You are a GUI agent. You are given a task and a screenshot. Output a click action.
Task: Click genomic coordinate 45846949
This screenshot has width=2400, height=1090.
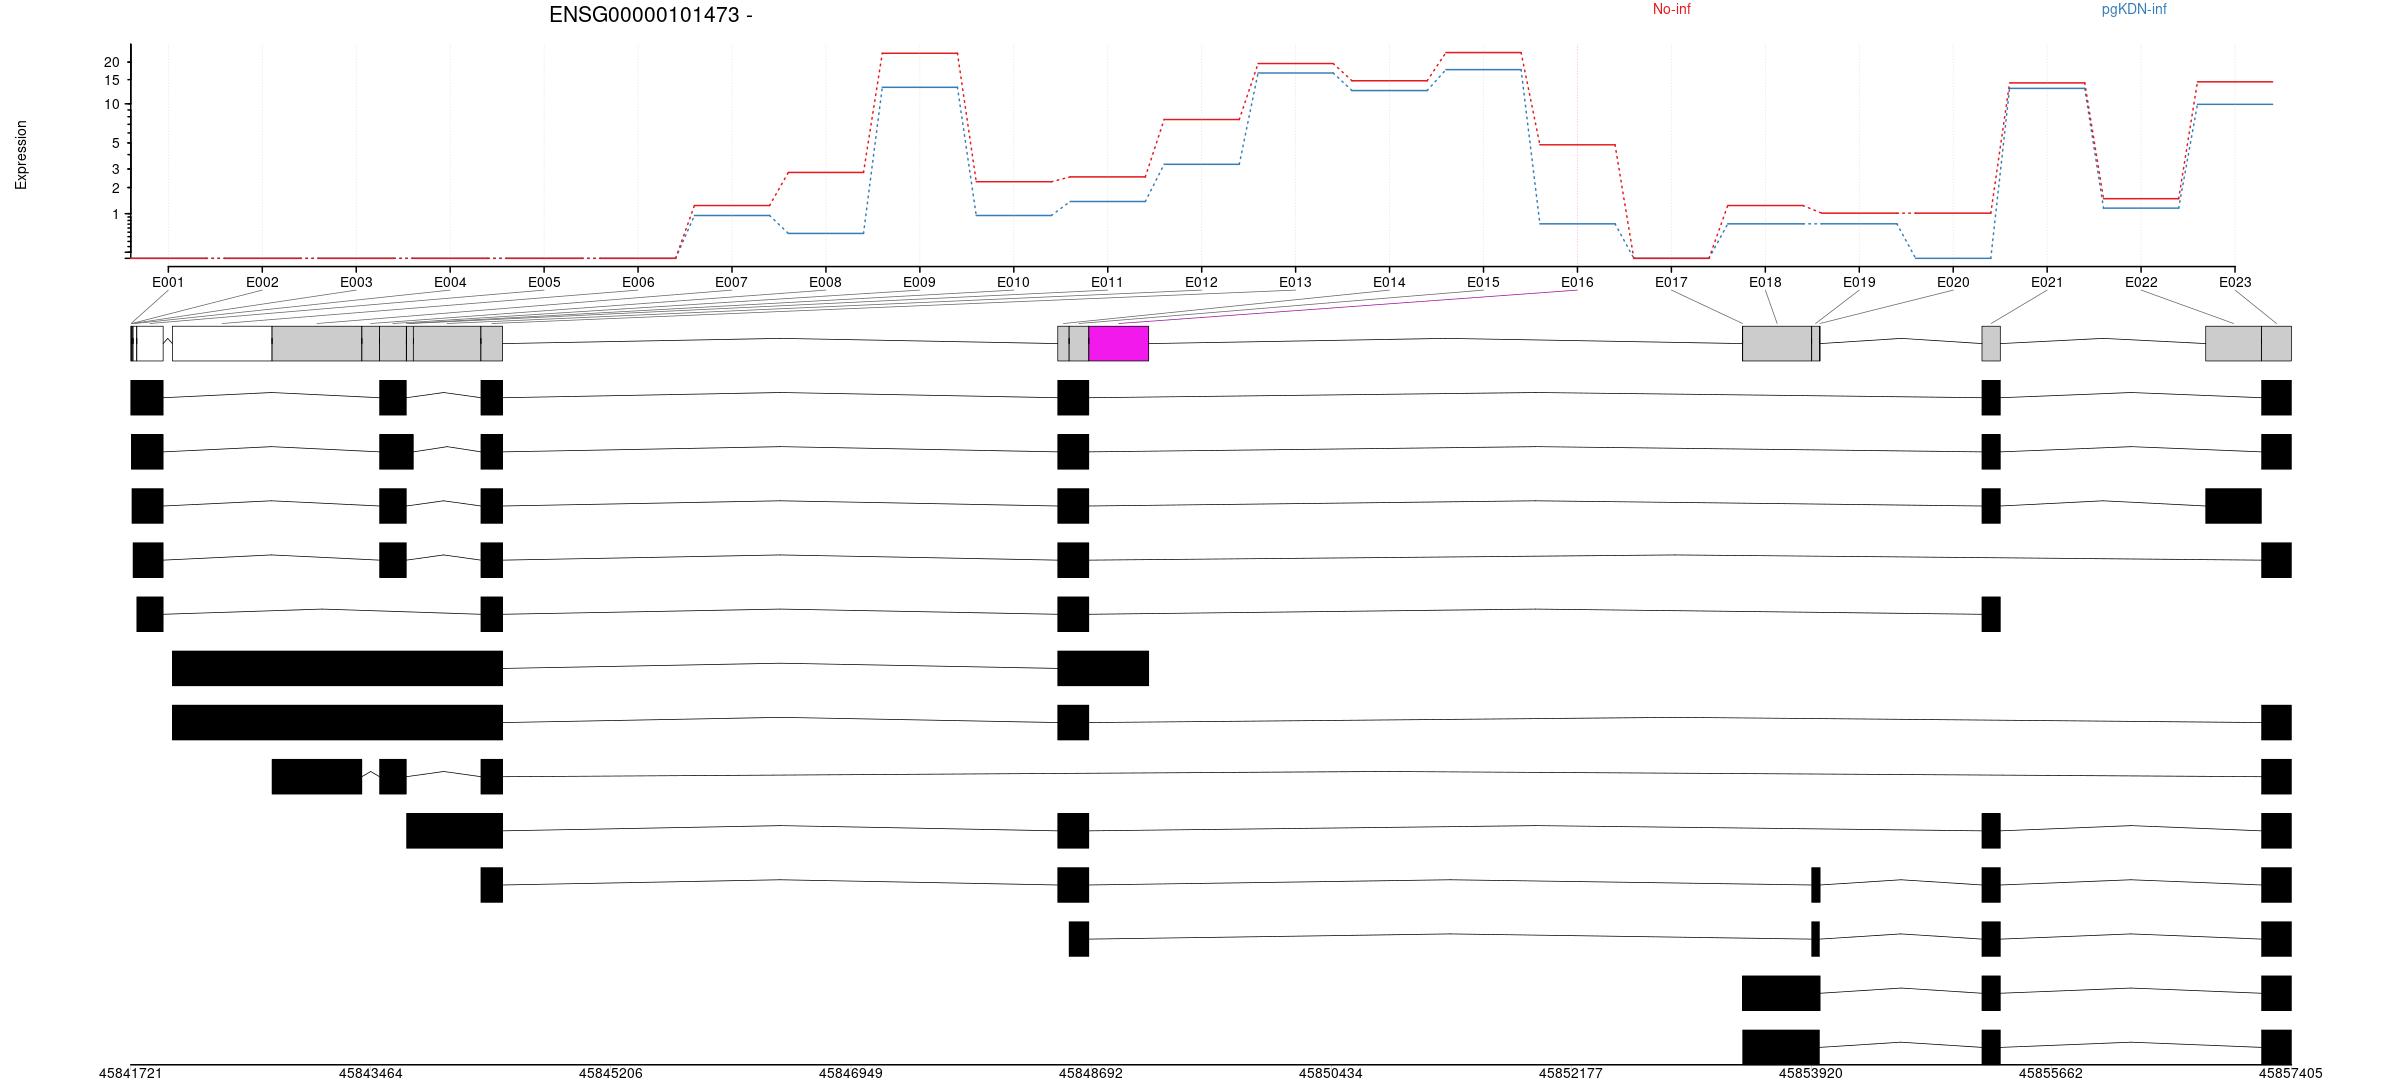pos(850,1073)
